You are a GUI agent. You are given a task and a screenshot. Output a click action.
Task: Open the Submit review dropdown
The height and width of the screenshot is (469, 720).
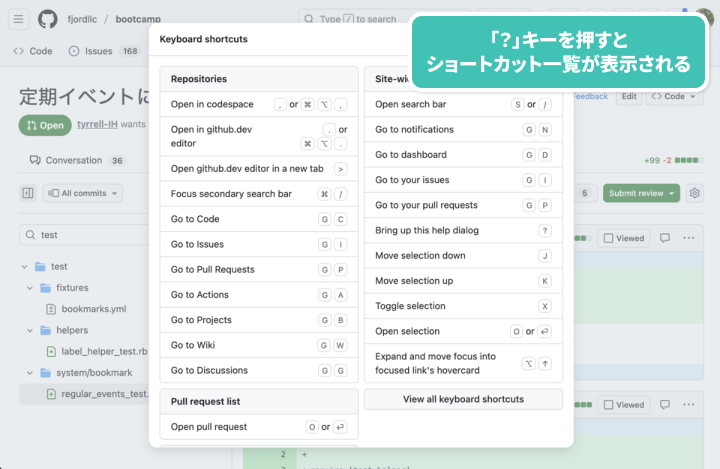point(642,193)
